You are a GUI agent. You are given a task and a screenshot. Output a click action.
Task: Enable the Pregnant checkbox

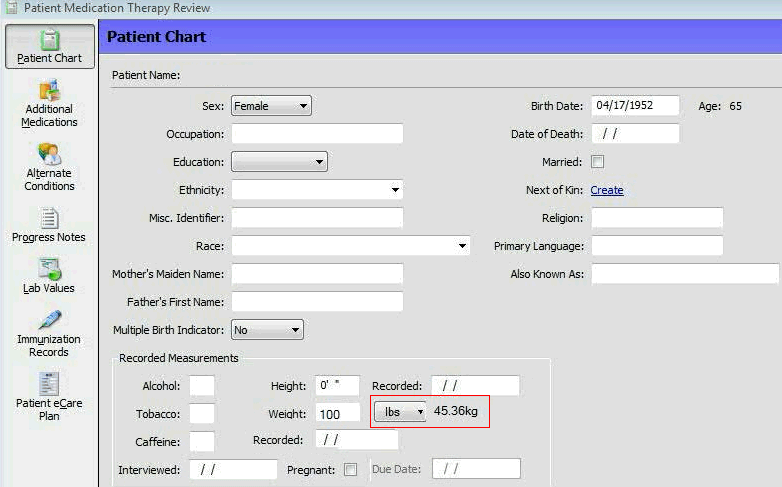click(350, 469)
